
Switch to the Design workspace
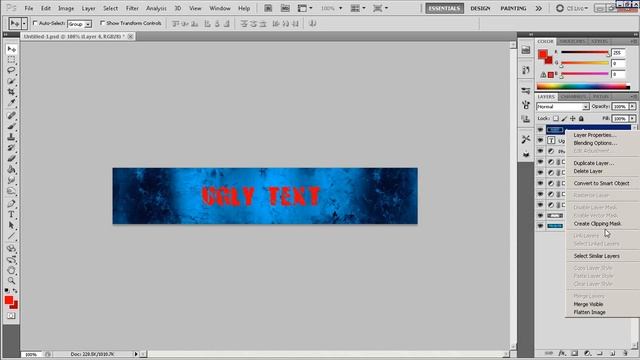(x=480, y=8)
